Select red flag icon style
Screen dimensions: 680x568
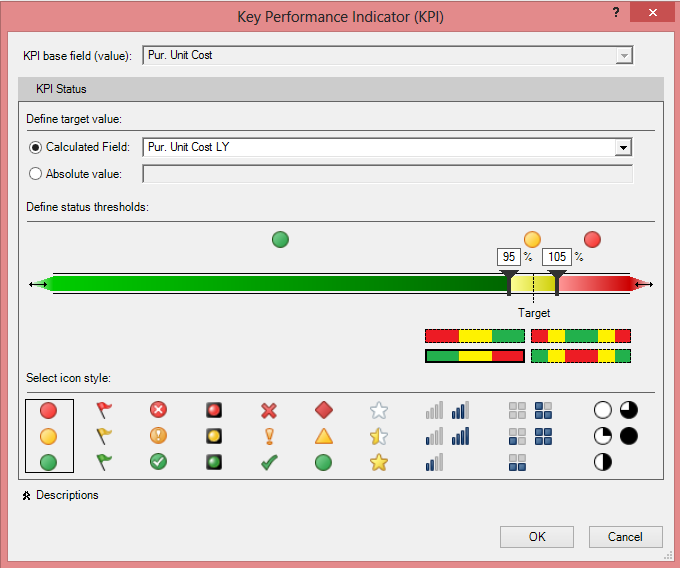coord(104,410)
